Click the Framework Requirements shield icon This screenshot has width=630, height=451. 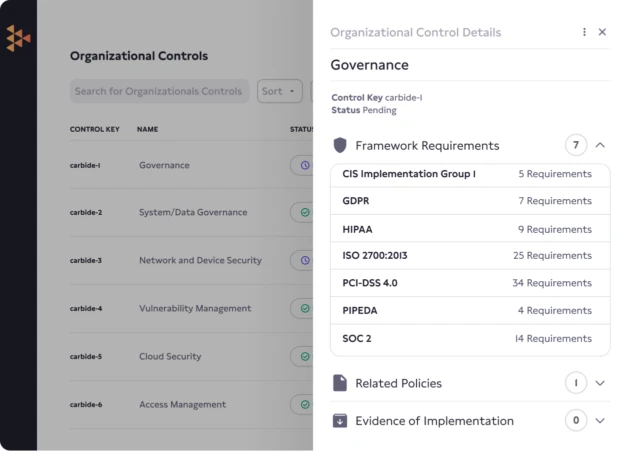click(340, 145)
